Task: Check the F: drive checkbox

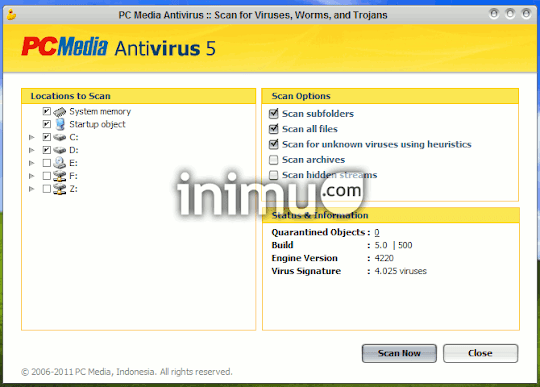Action: 47,176
